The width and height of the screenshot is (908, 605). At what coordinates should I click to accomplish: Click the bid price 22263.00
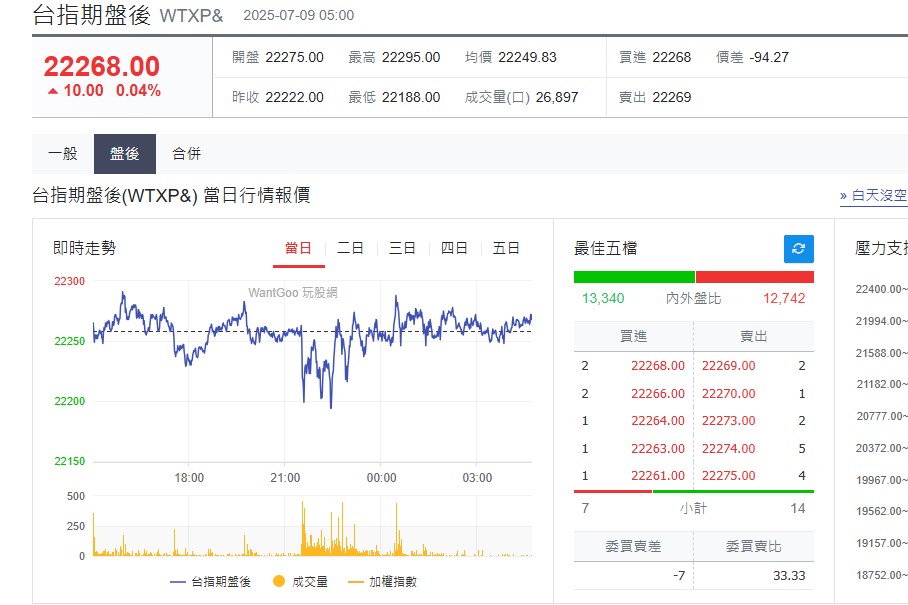coord(658,449)
